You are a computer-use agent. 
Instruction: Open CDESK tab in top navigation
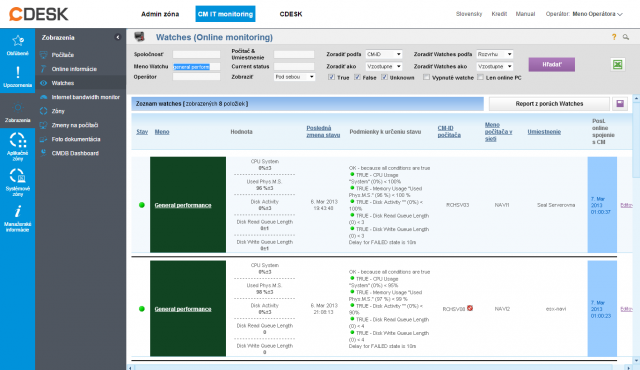(x=291, y=14)
